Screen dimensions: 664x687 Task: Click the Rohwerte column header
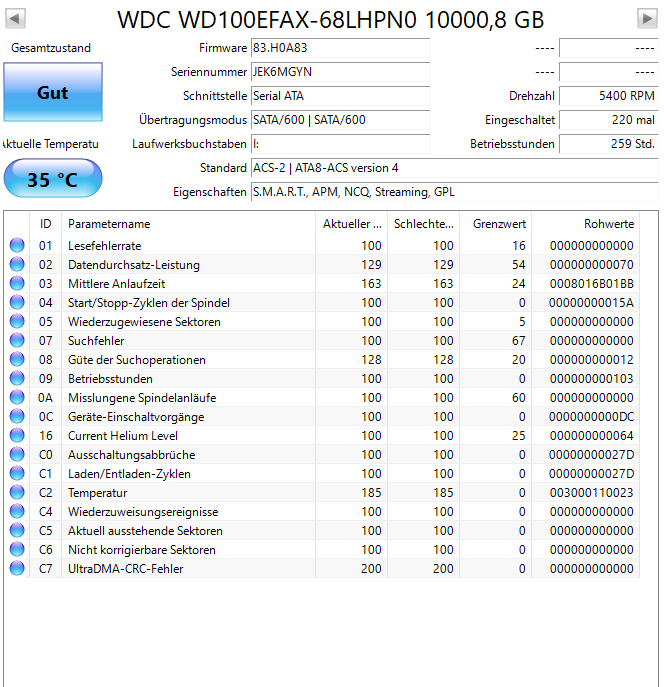tap(586, 224)
